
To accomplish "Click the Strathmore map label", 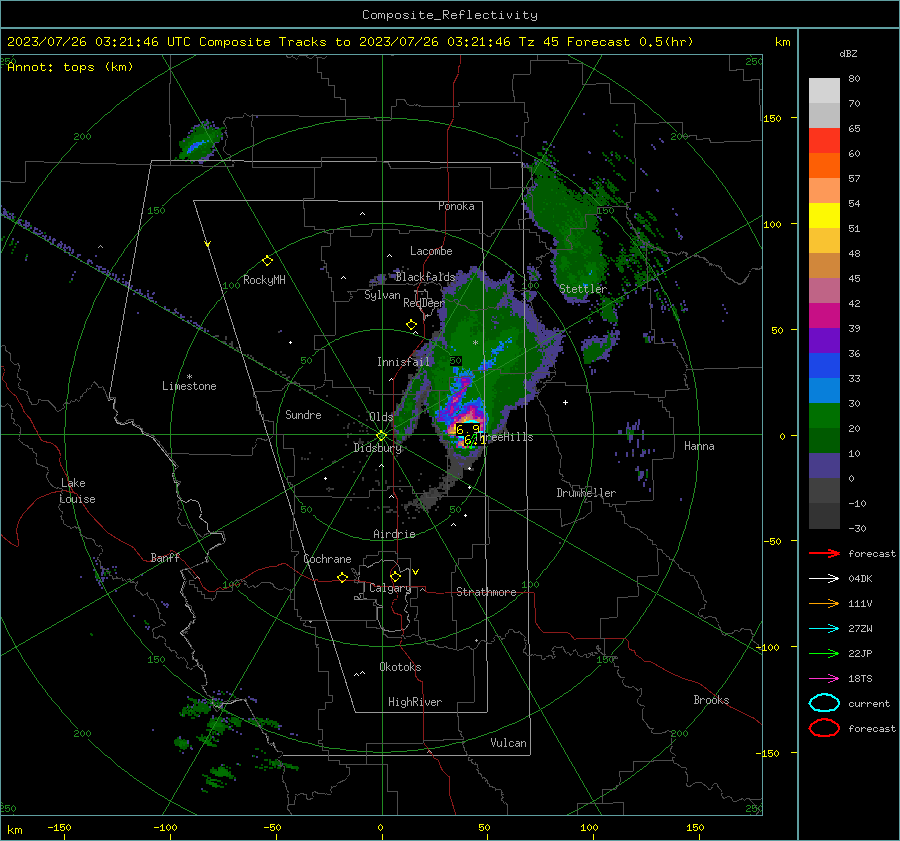I will click(x=486, y=592).
